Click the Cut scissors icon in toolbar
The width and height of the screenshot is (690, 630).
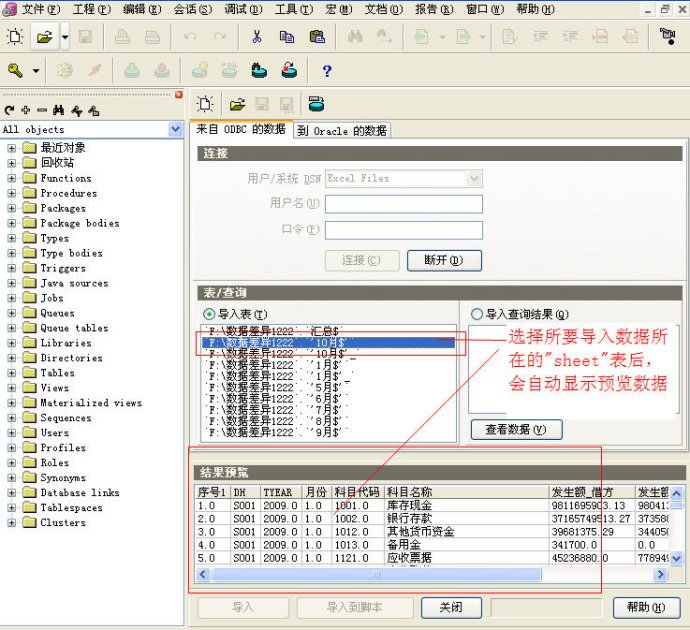257,37
